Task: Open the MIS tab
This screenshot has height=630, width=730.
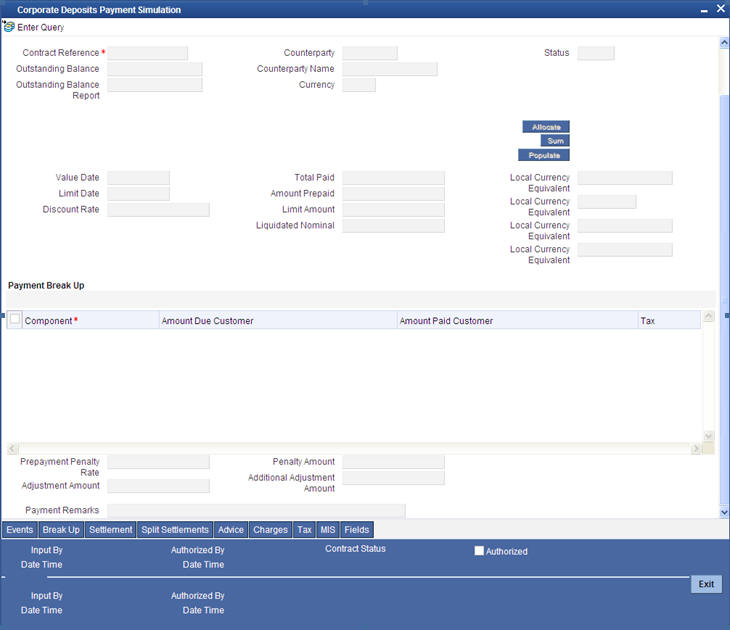Action: [328, 530]
